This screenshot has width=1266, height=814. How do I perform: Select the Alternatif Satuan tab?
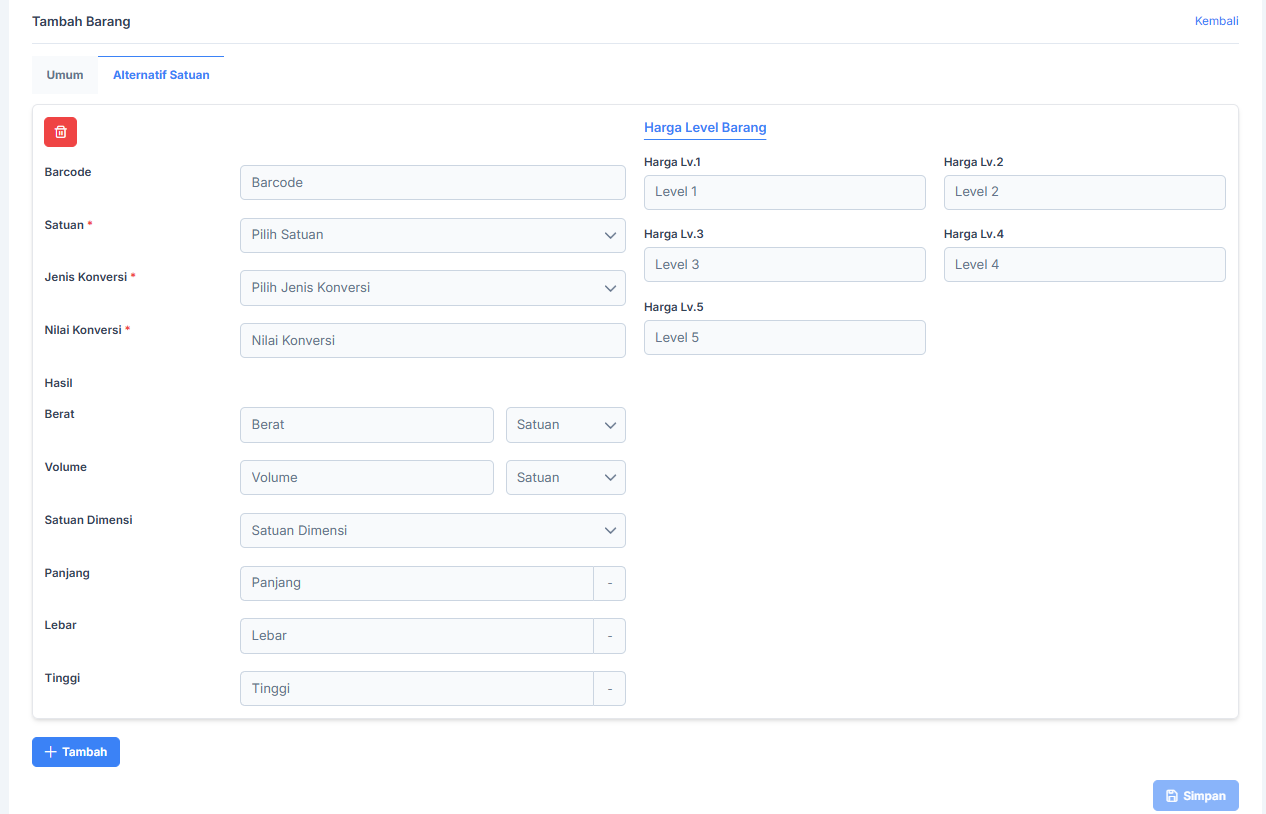[161, 75]
